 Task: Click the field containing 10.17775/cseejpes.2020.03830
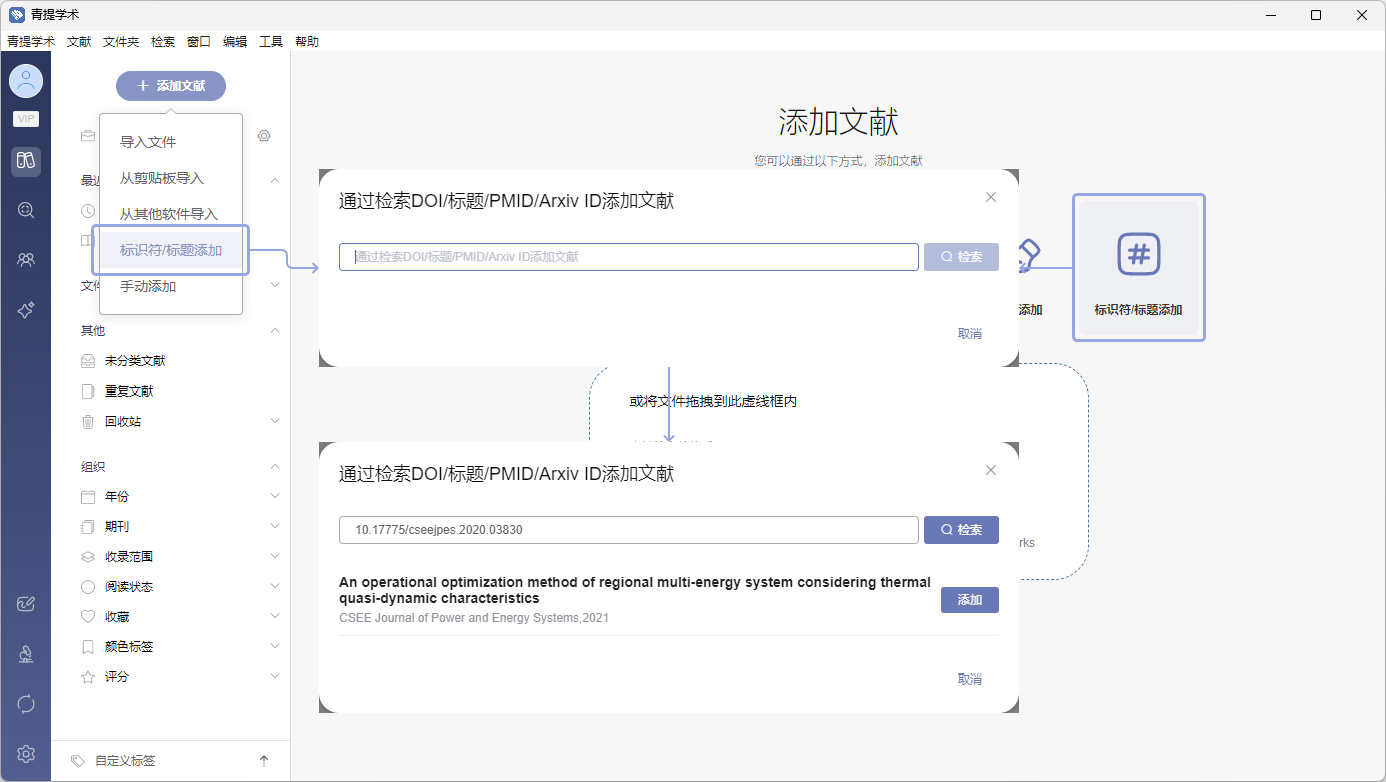click(629, 530)
